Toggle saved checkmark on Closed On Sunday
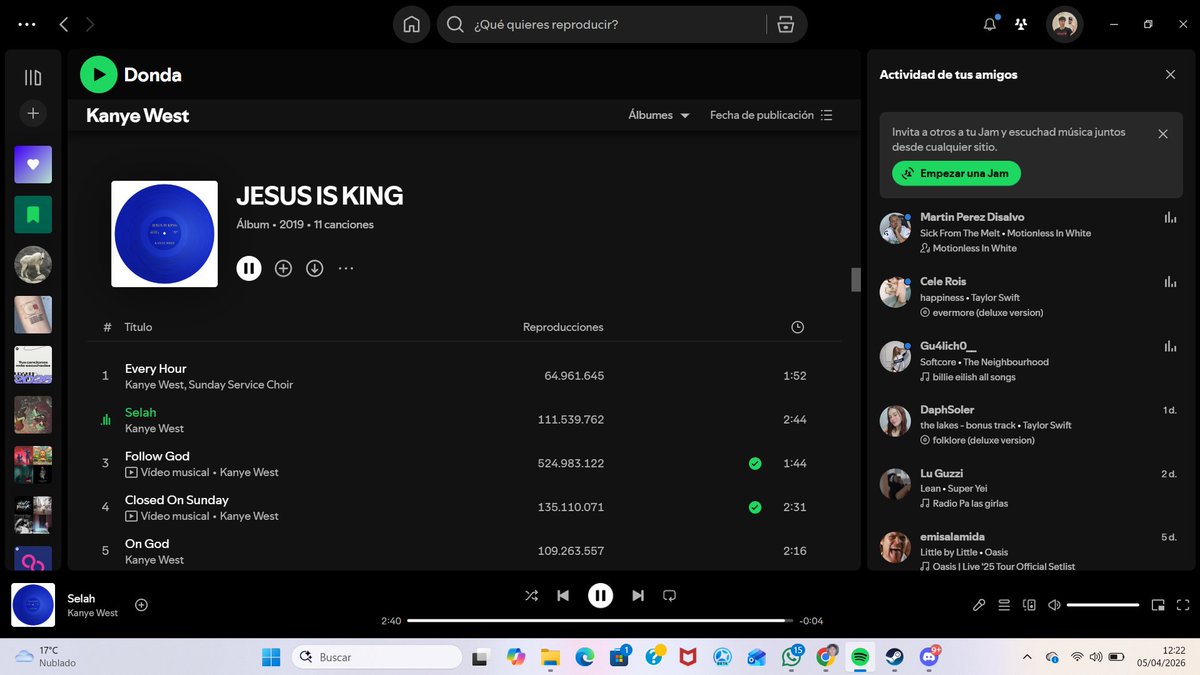 coord(755,507)
